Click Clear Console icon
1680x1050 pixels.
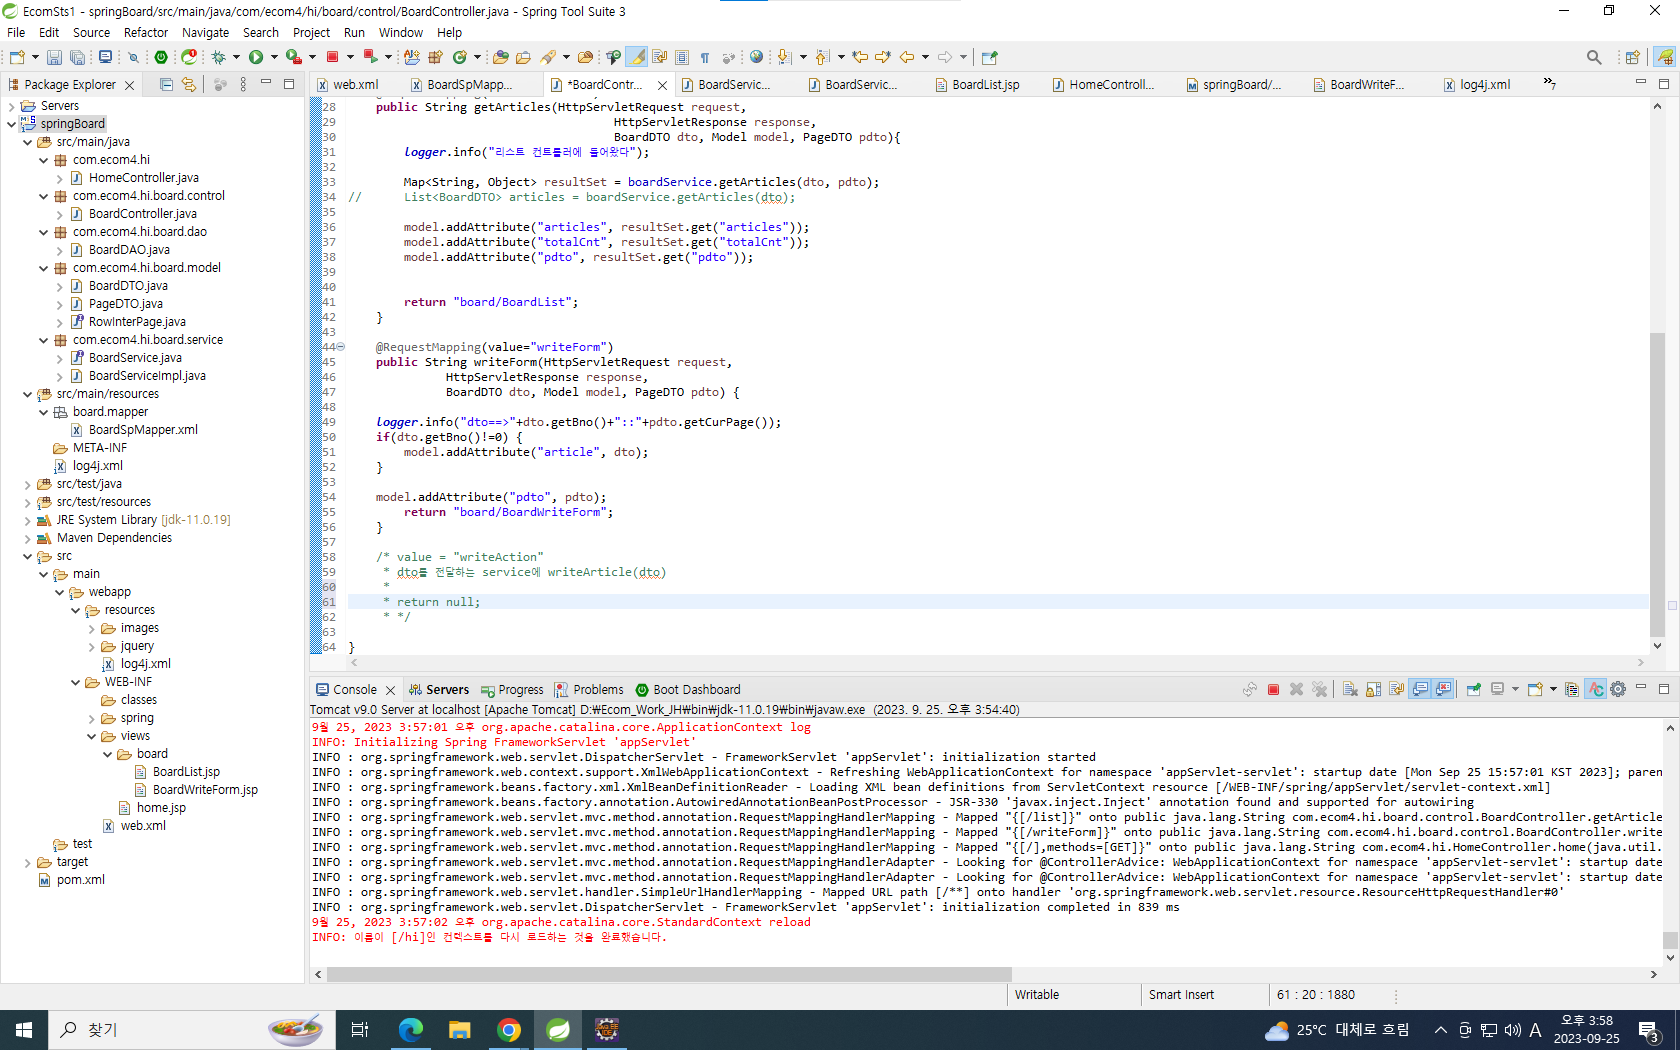coord(1350,689)
